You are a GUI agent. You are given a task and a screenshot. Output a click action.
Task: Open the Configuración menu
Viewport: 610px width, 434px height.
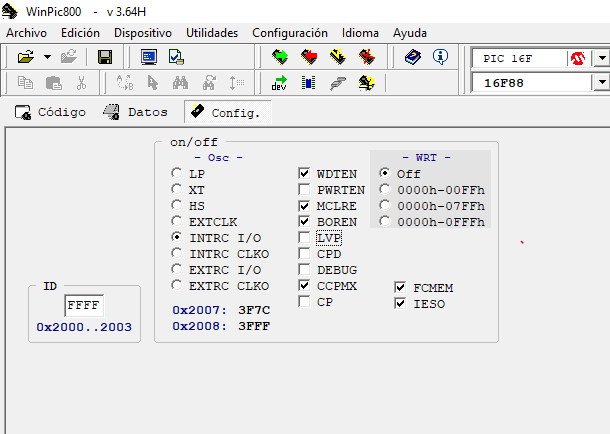(x=290, y=33)
